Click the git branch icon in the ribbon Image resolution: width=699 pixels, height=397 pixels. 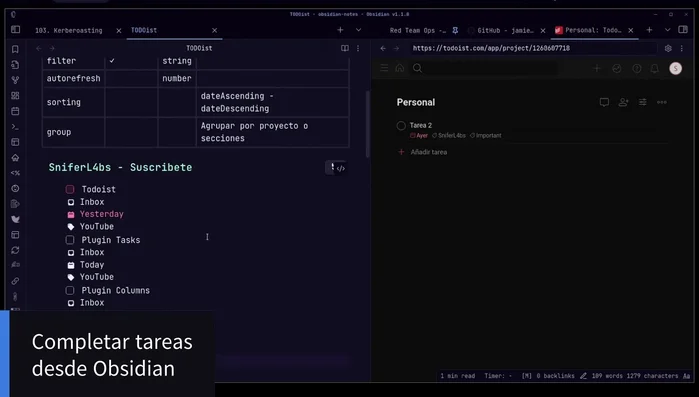(15, 80)
